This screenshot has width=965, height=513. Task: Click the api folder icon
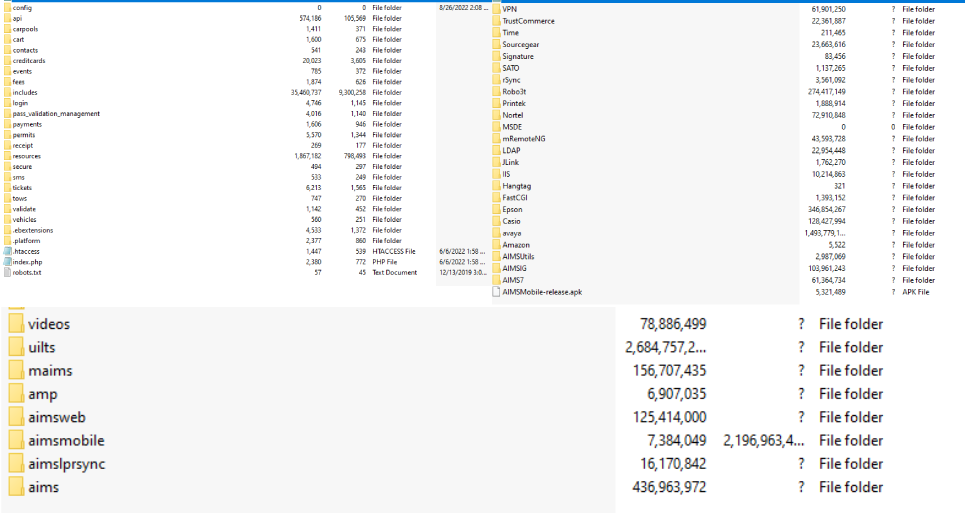7,18
